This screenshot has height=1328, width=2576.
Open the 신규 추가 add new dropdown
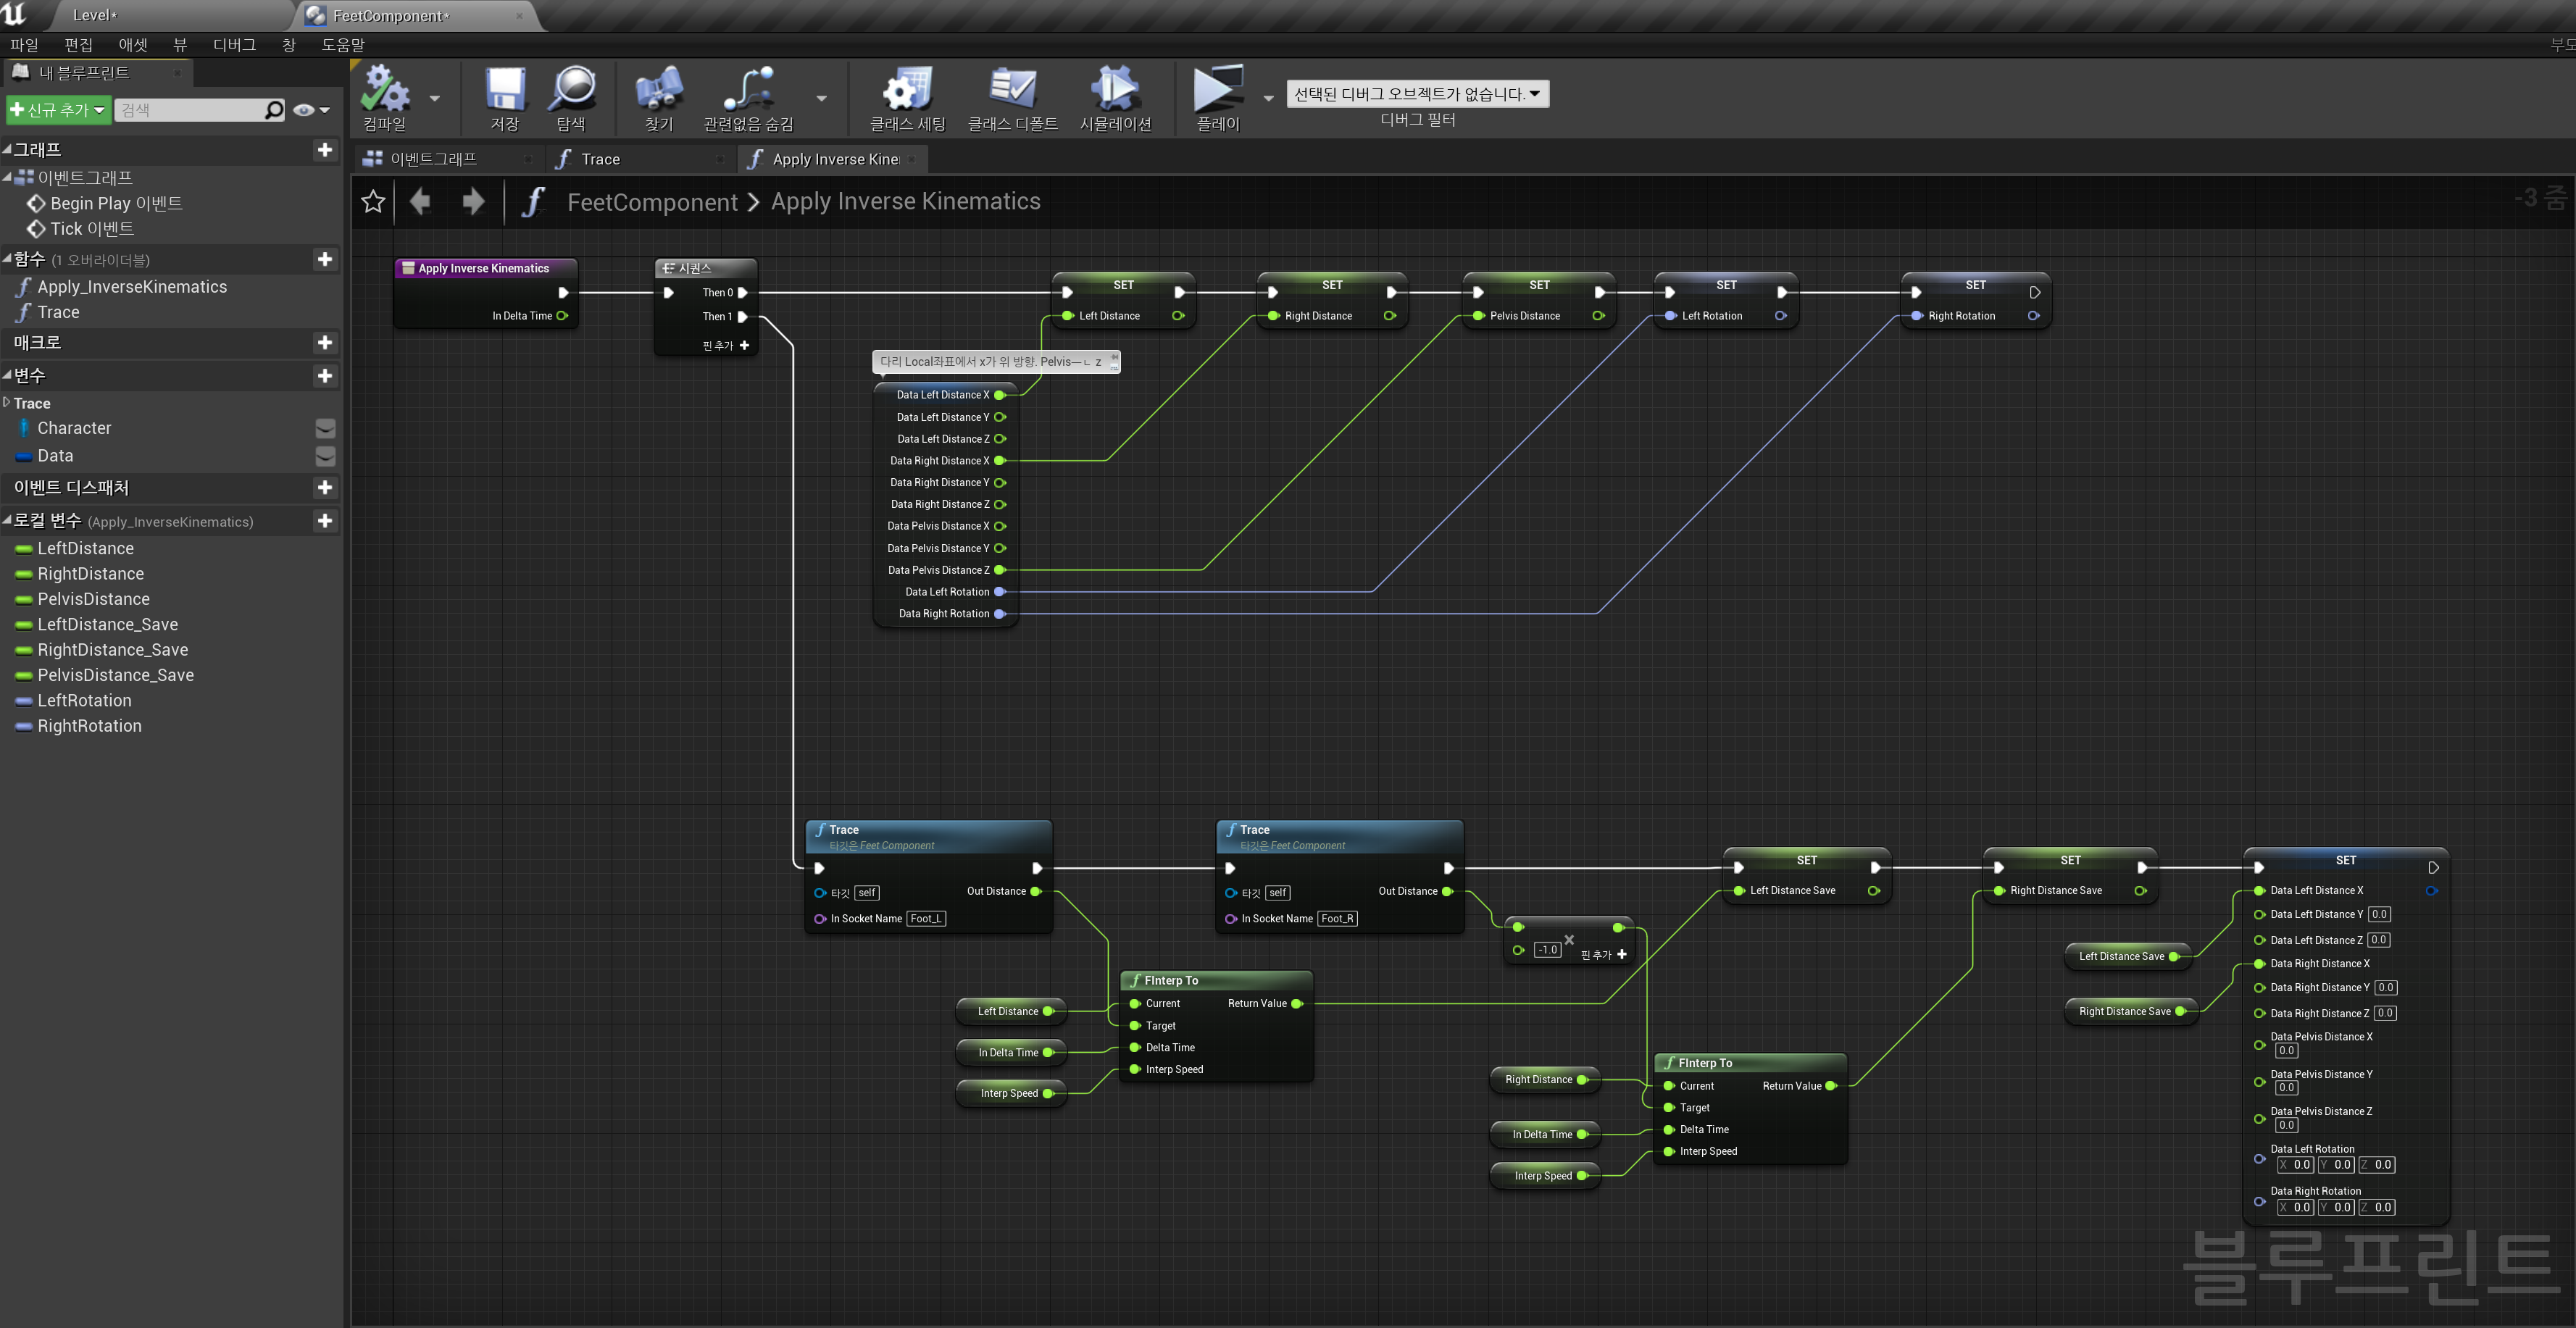pyautogui.click(x=58, y=110)
